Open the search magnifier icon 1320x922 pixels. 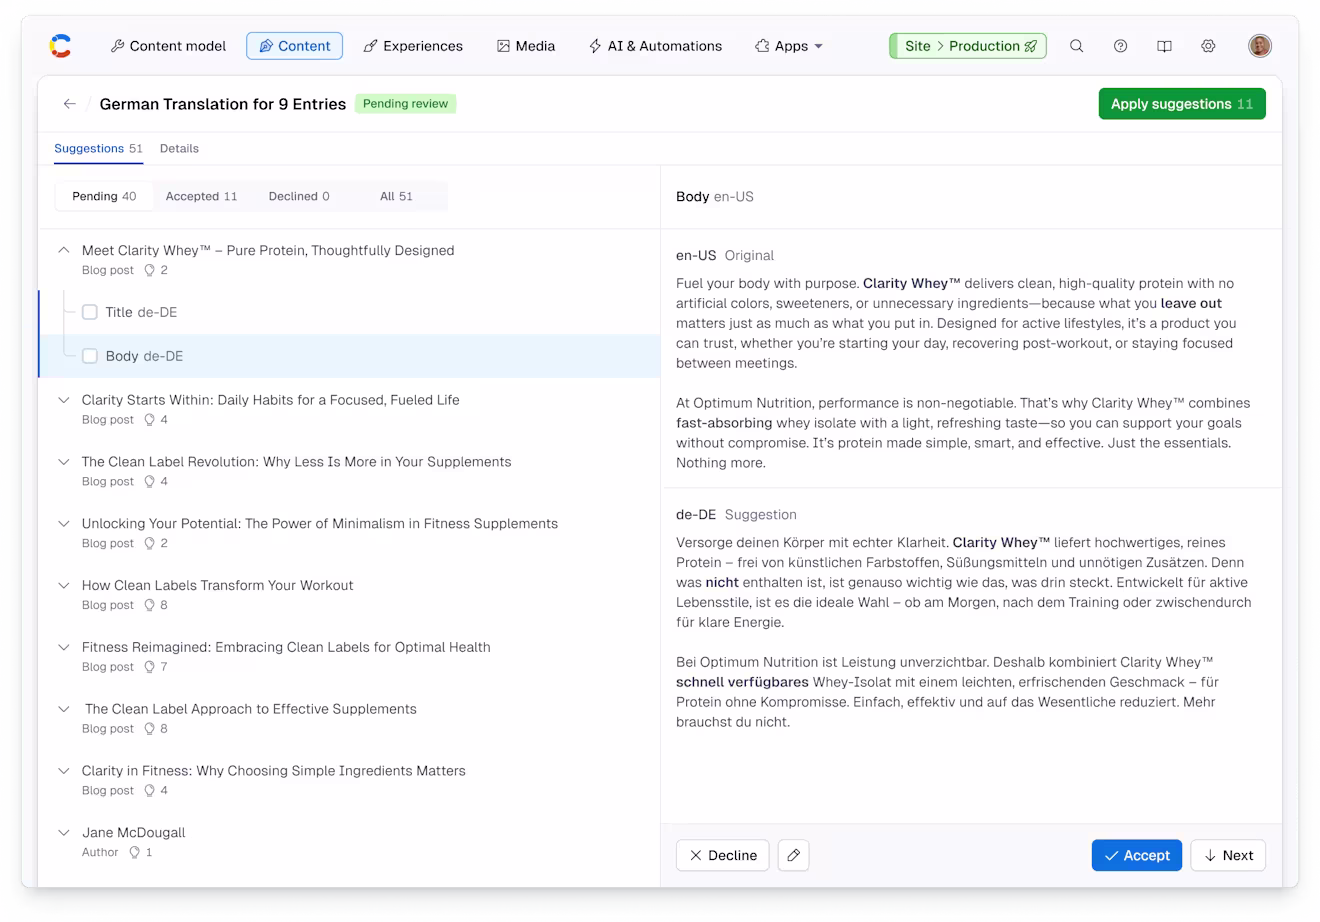(1076, 46)
